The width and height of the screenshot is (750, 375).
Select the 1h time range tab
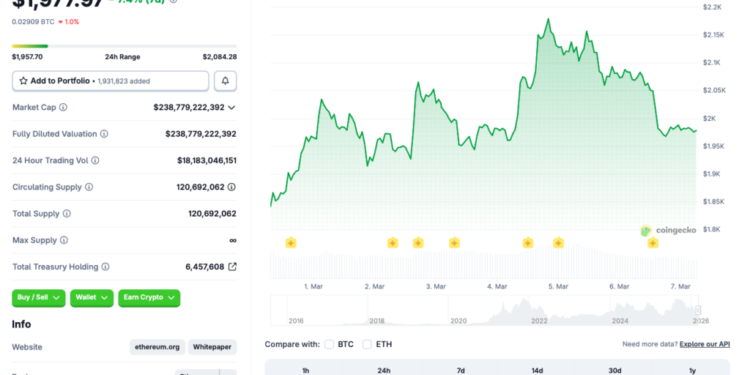click(x=306, y=370)
